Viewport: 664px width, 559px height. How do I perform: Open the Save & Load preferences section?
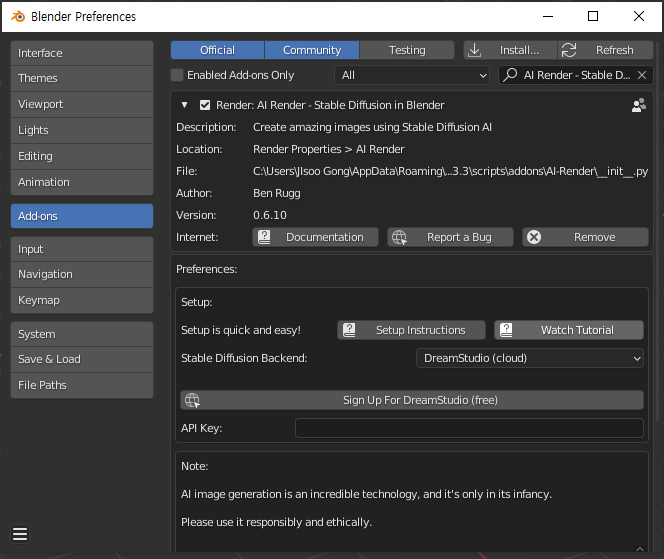pyautogui.click(x=82, y=359)
